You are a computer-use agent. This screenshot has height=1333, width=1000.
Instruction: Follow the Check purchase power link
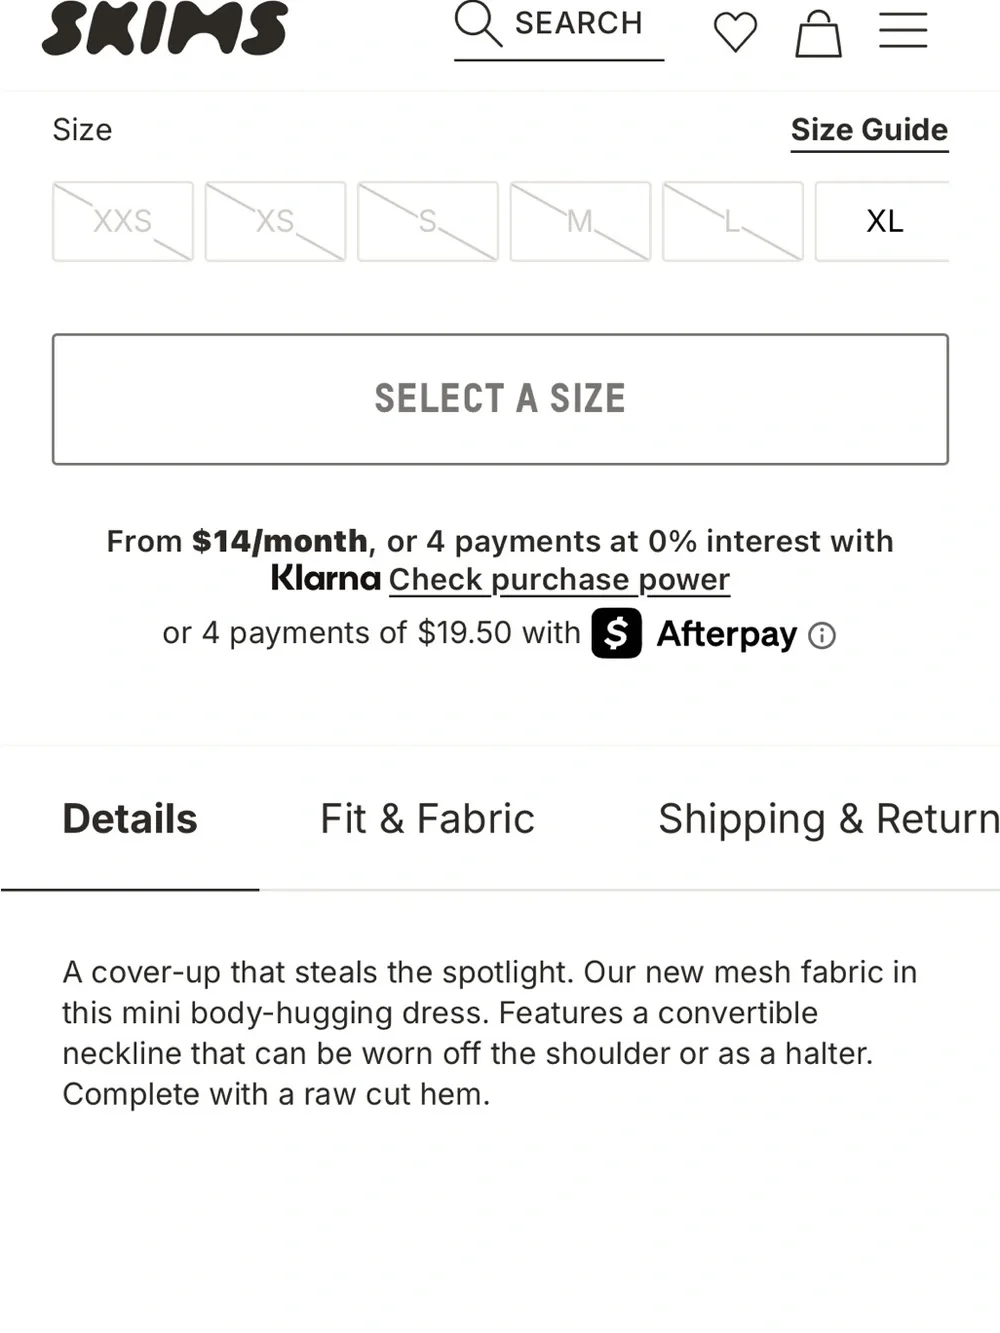coord(559,580)
